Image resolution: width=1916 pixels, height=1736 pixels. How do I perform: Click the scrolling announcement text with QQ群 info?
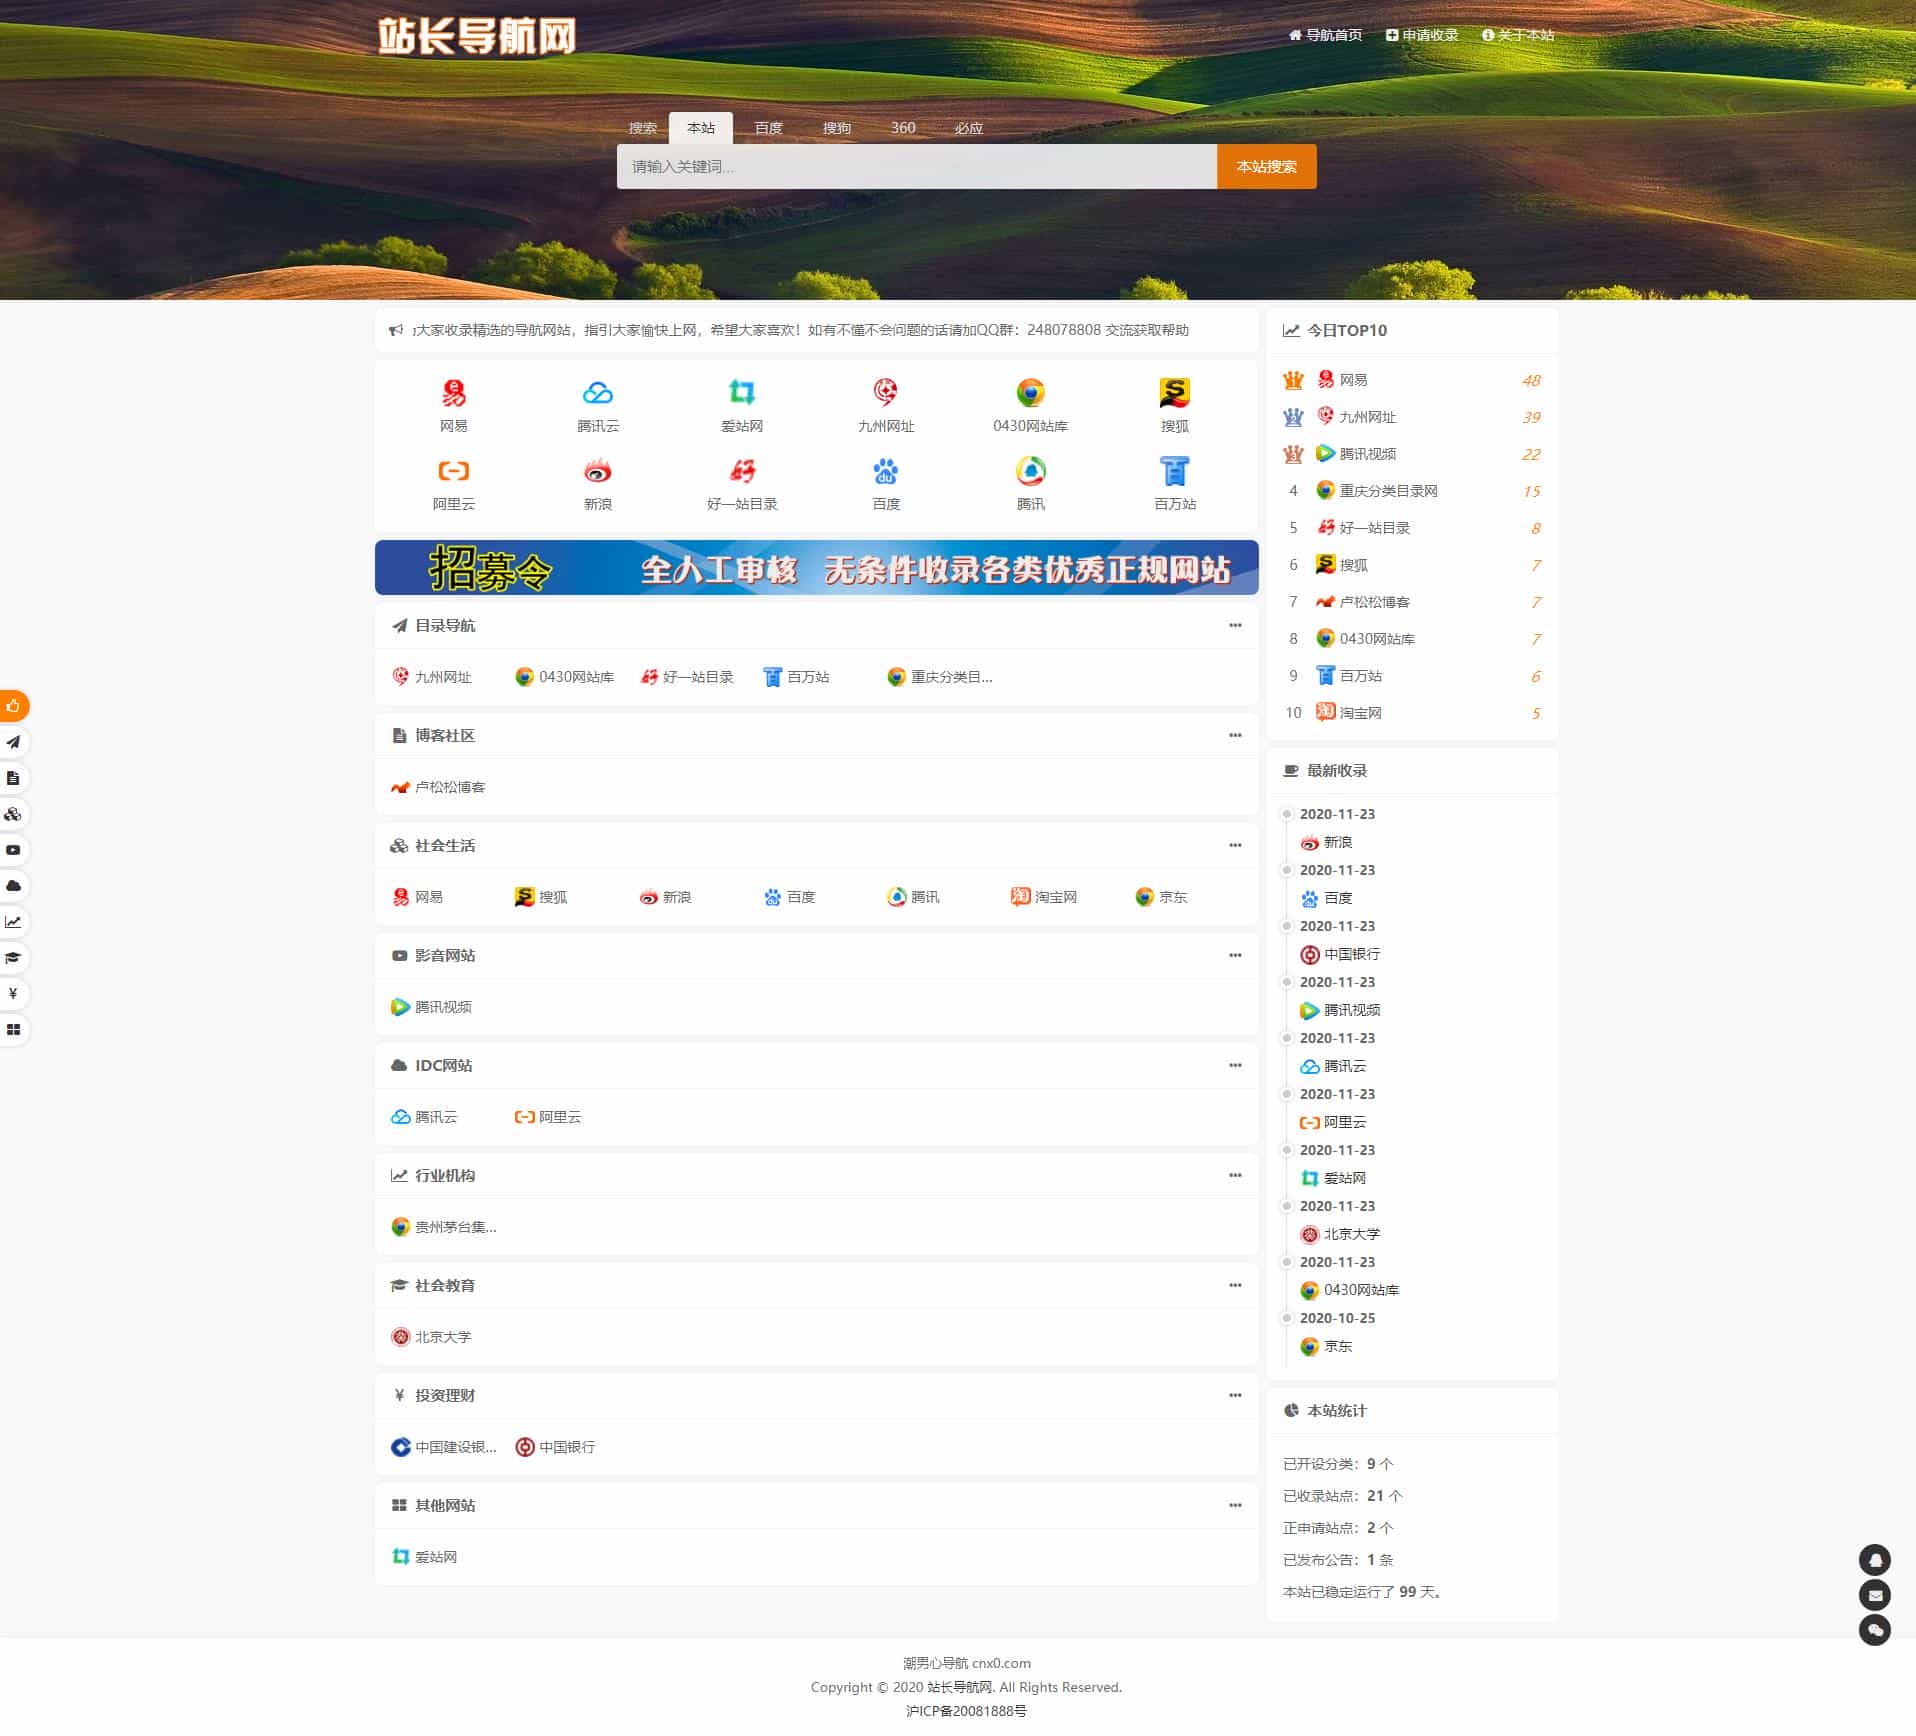click(x=800, y=330)
